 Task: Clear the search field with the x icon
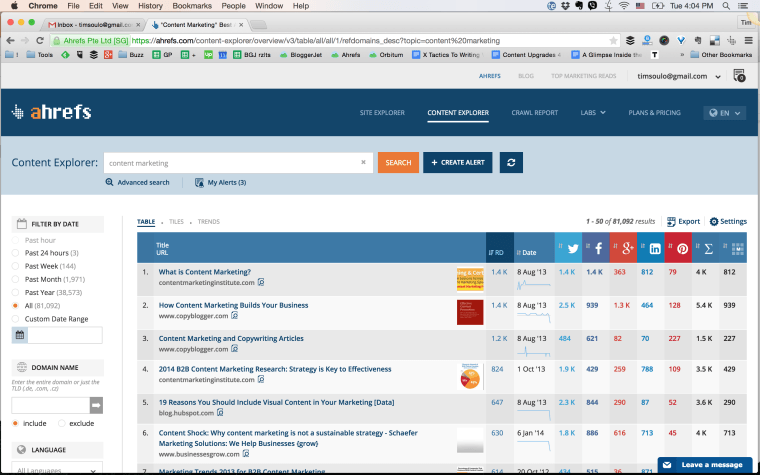[363, 163]
